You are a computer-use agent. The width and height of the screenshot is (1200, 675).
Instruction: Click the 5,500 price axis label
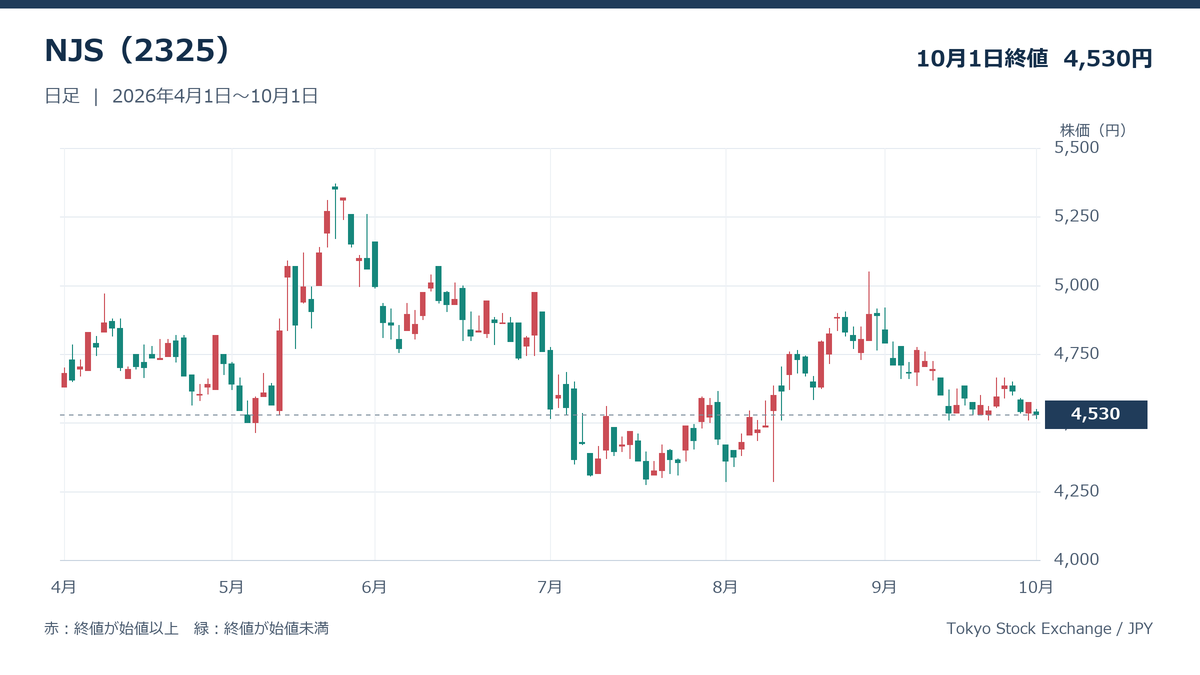(x=1076, y=148)
